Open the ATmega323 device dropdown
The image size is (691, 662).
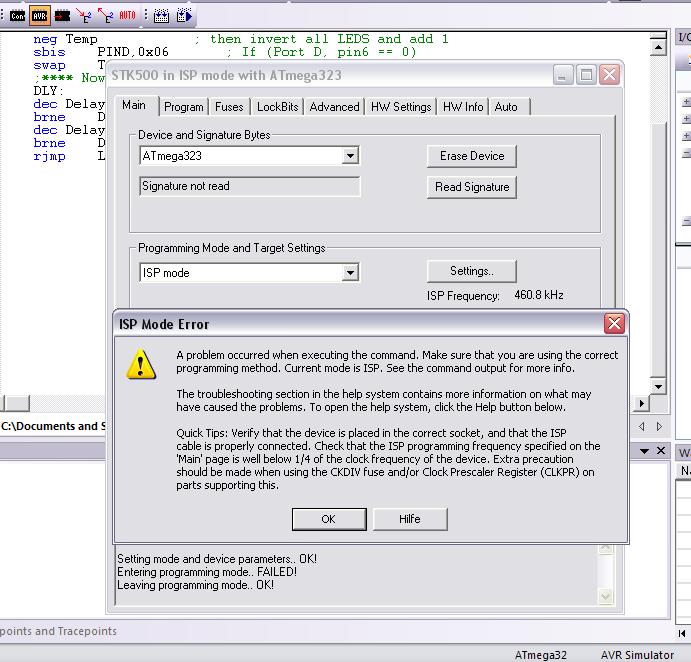tap(350, 156)
